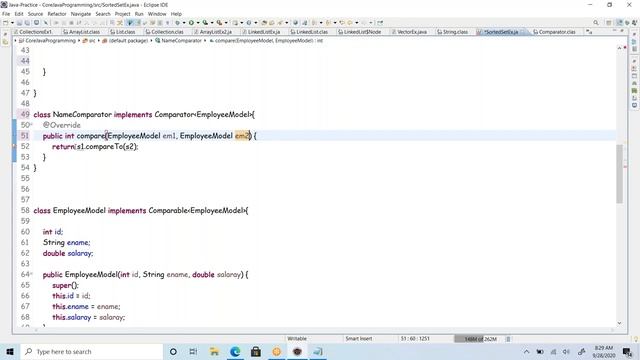Click the Save toolbar icon
The width and height of the screenshot is (640, 360).
coord(19,23)
